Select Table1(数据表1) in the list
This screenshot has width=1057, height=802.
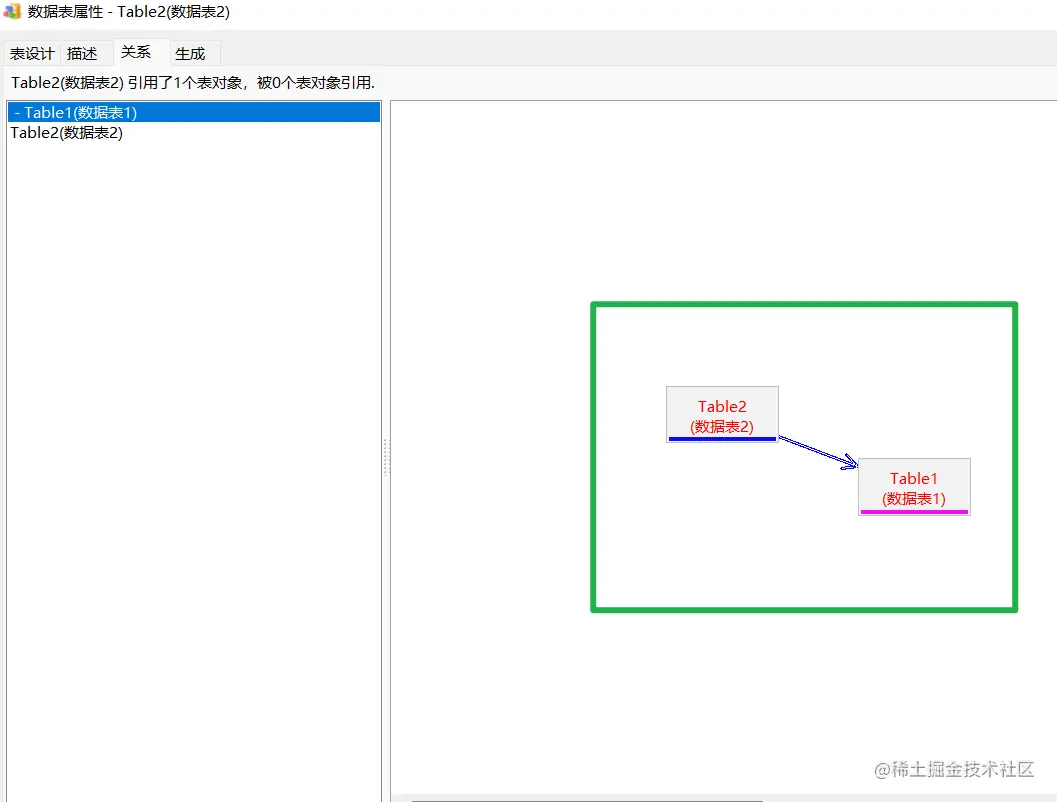tap(194, 112)
